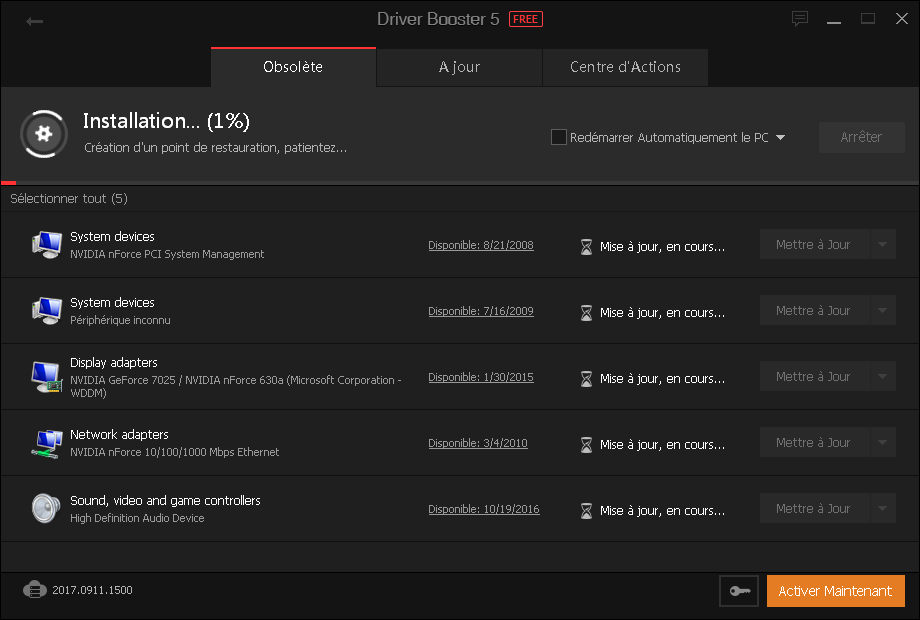This screenshot has width=920, height=620.
Task: Click the Arrêter button
Action: 861,137
